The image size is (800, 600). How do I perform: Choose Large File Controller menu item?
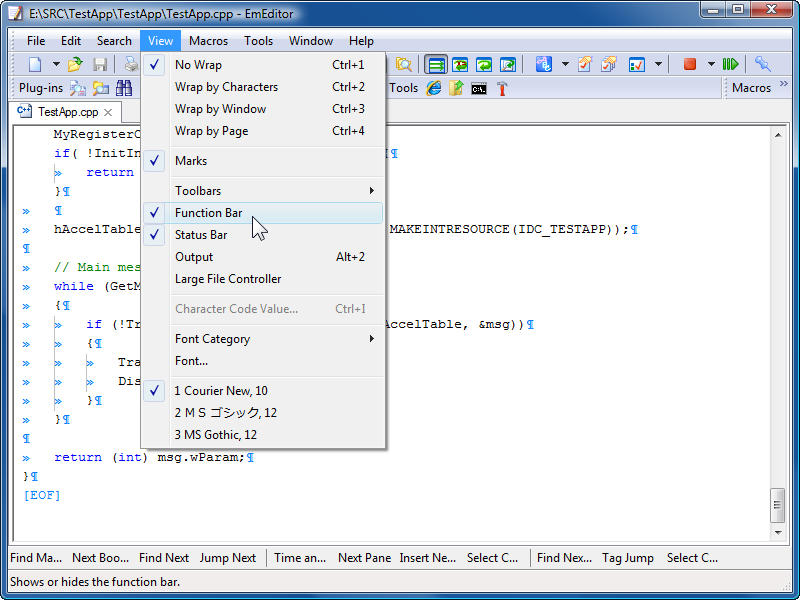tap(263, 279)
